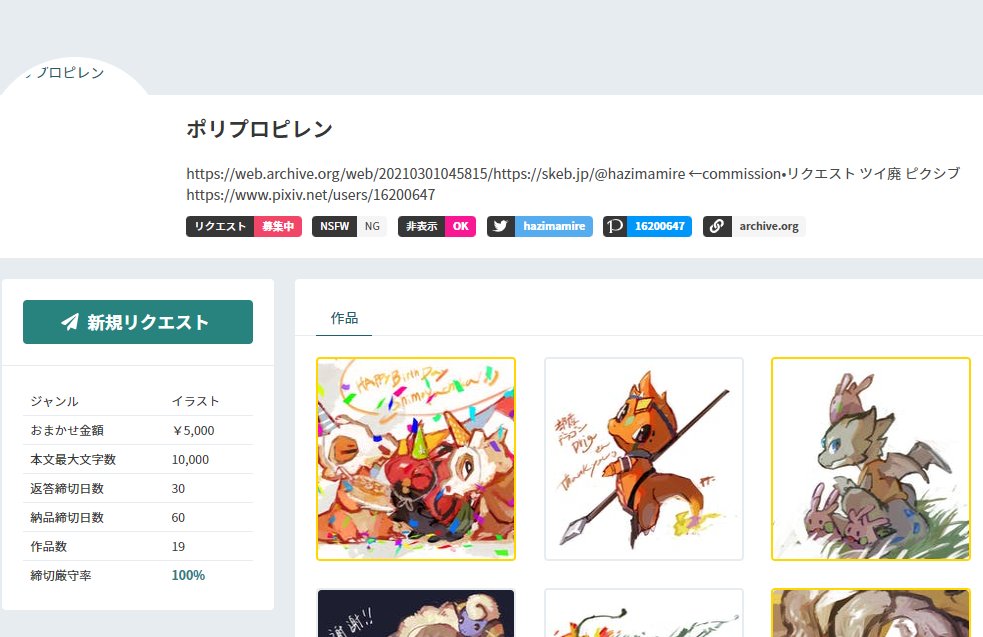Click the 100% deadline compliance value
The image size is (983, 637).
point(188,576)
